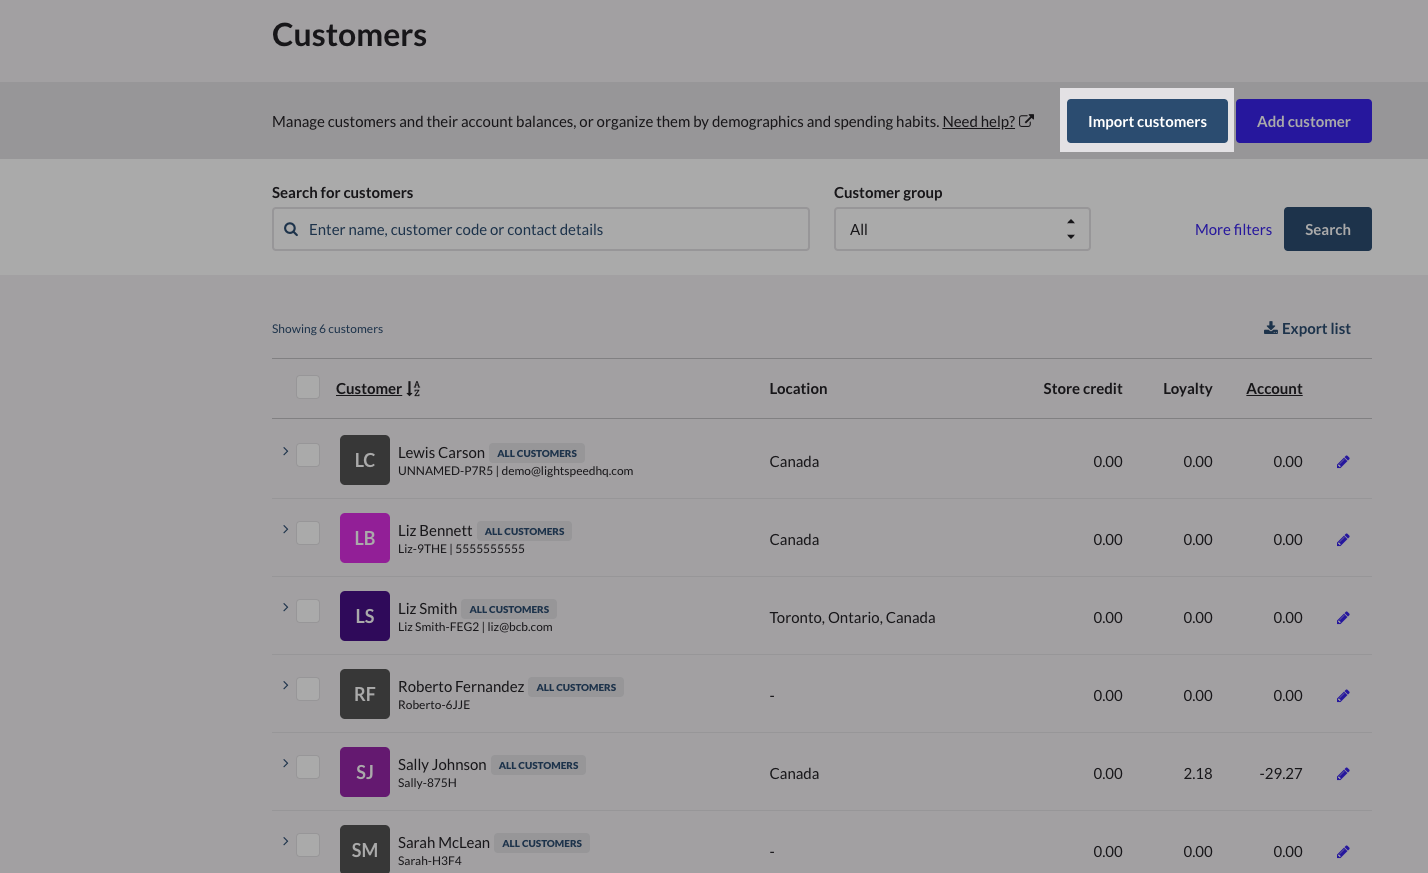Click the Export list download icon
1428x873 pixels.
click(1269, 327)
